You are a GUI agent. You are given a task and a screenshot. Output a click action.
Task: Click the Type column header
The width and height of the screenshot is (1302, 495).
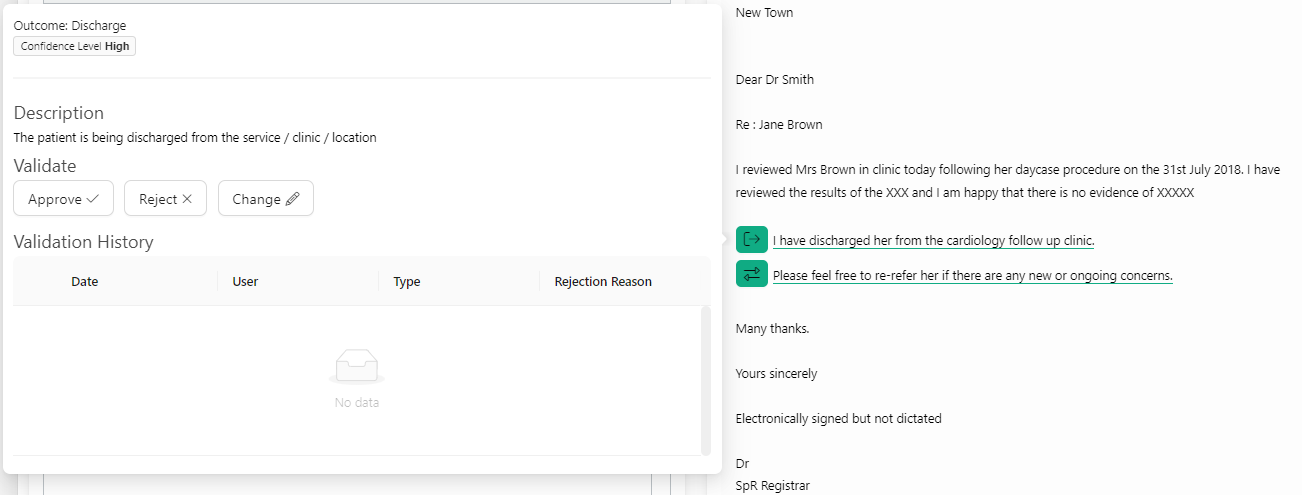(x=406, y=282)
